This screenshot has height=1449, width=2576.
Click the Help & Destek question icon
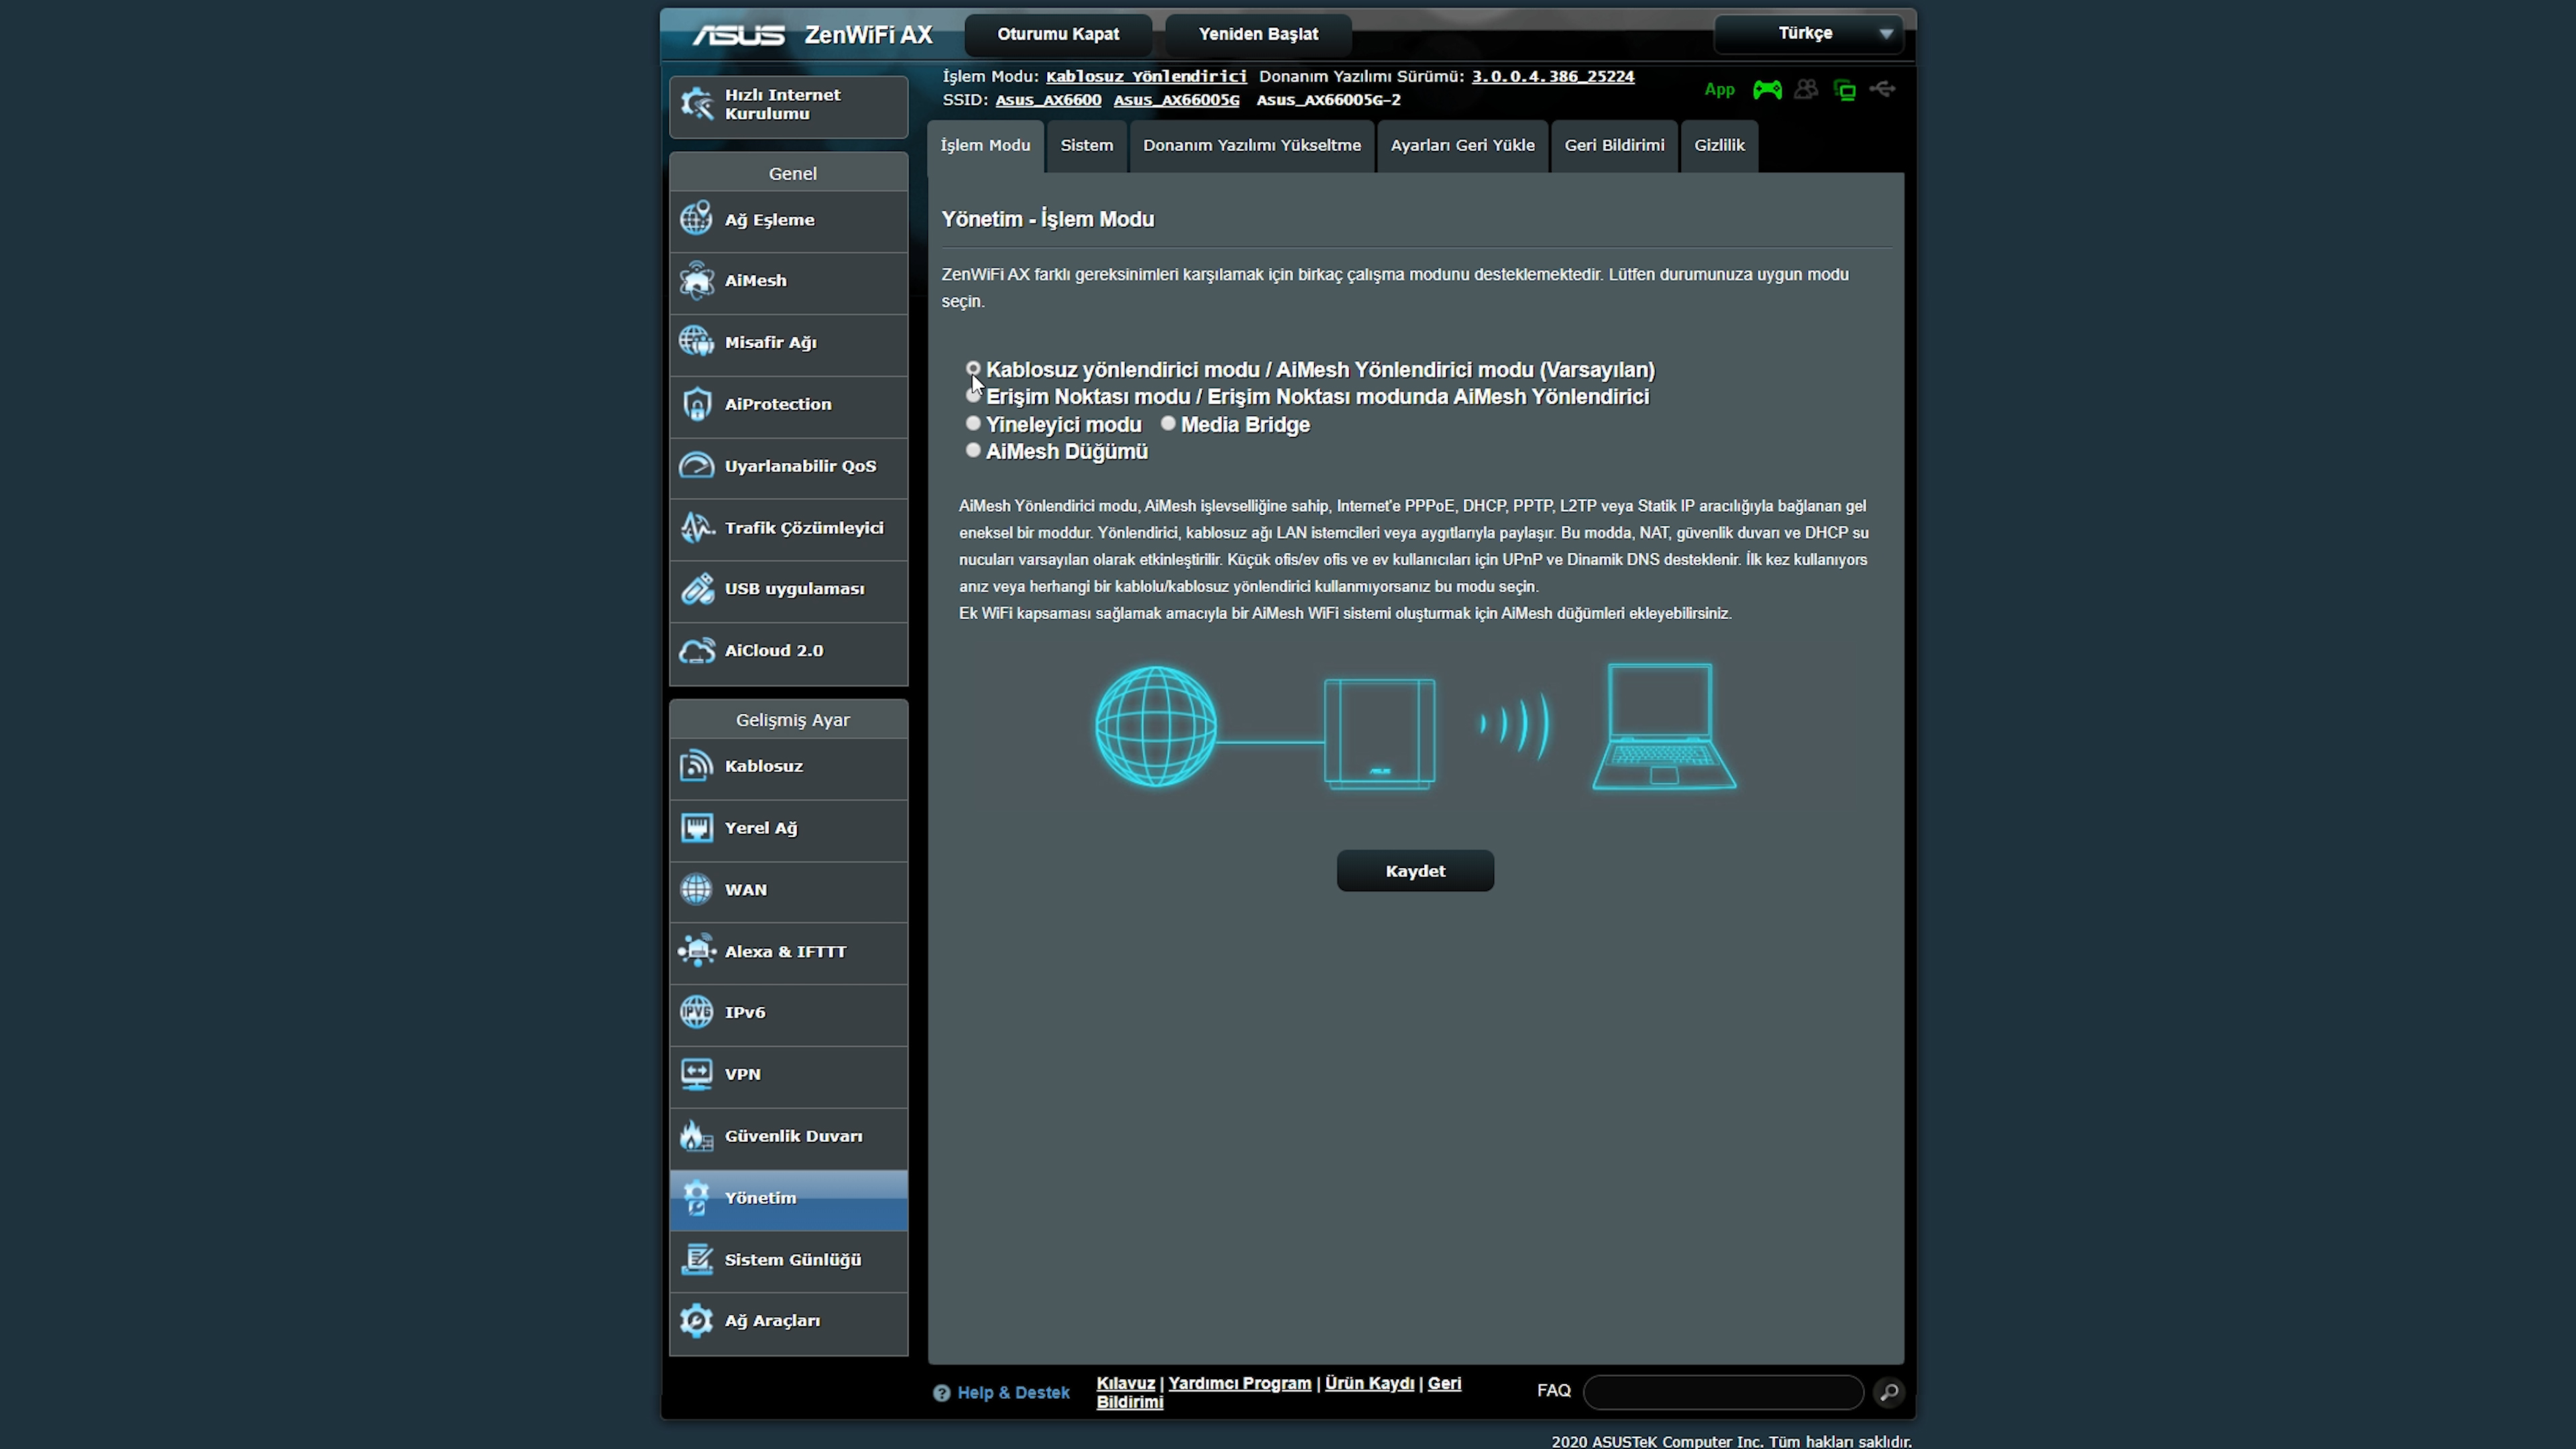[x=941, y=1393]
